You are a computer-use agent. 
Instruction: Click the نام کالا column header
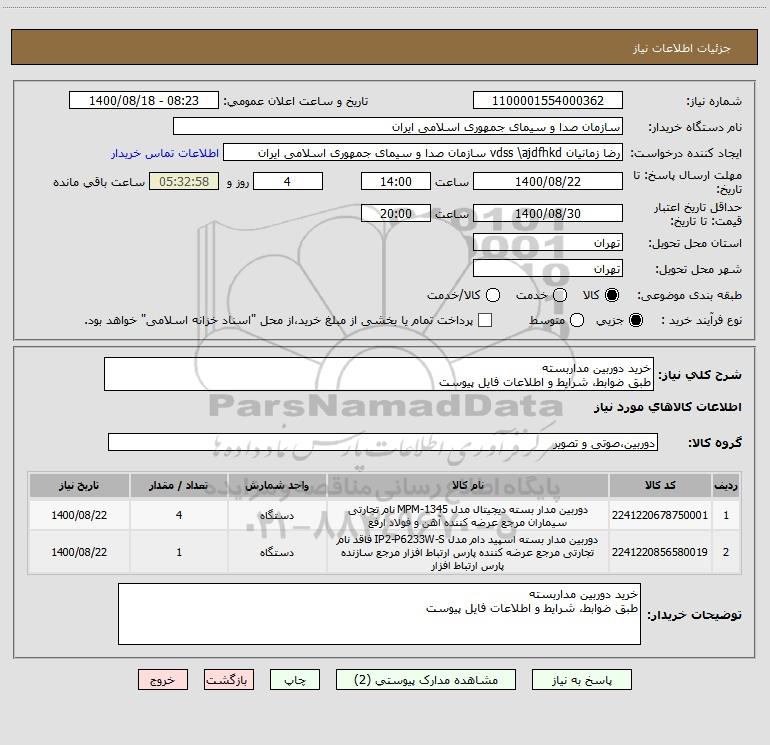pos(468,486)
